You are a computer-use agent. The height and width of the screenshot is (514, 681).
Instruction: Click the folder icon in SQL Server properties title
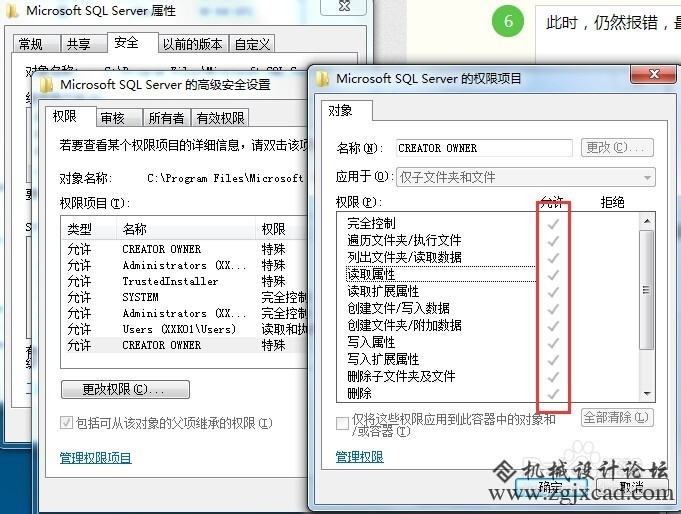pos(12,10)
